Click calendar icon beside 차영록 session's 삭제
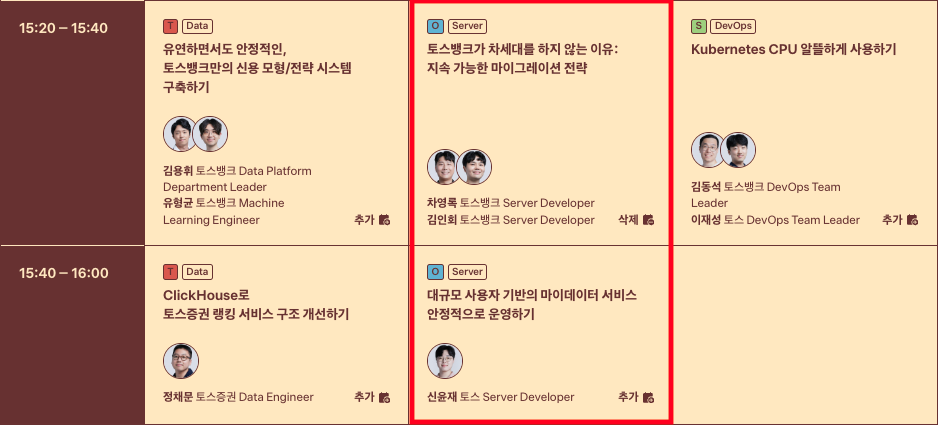This screenshot has height=425, width=938. tap(648, 220)
